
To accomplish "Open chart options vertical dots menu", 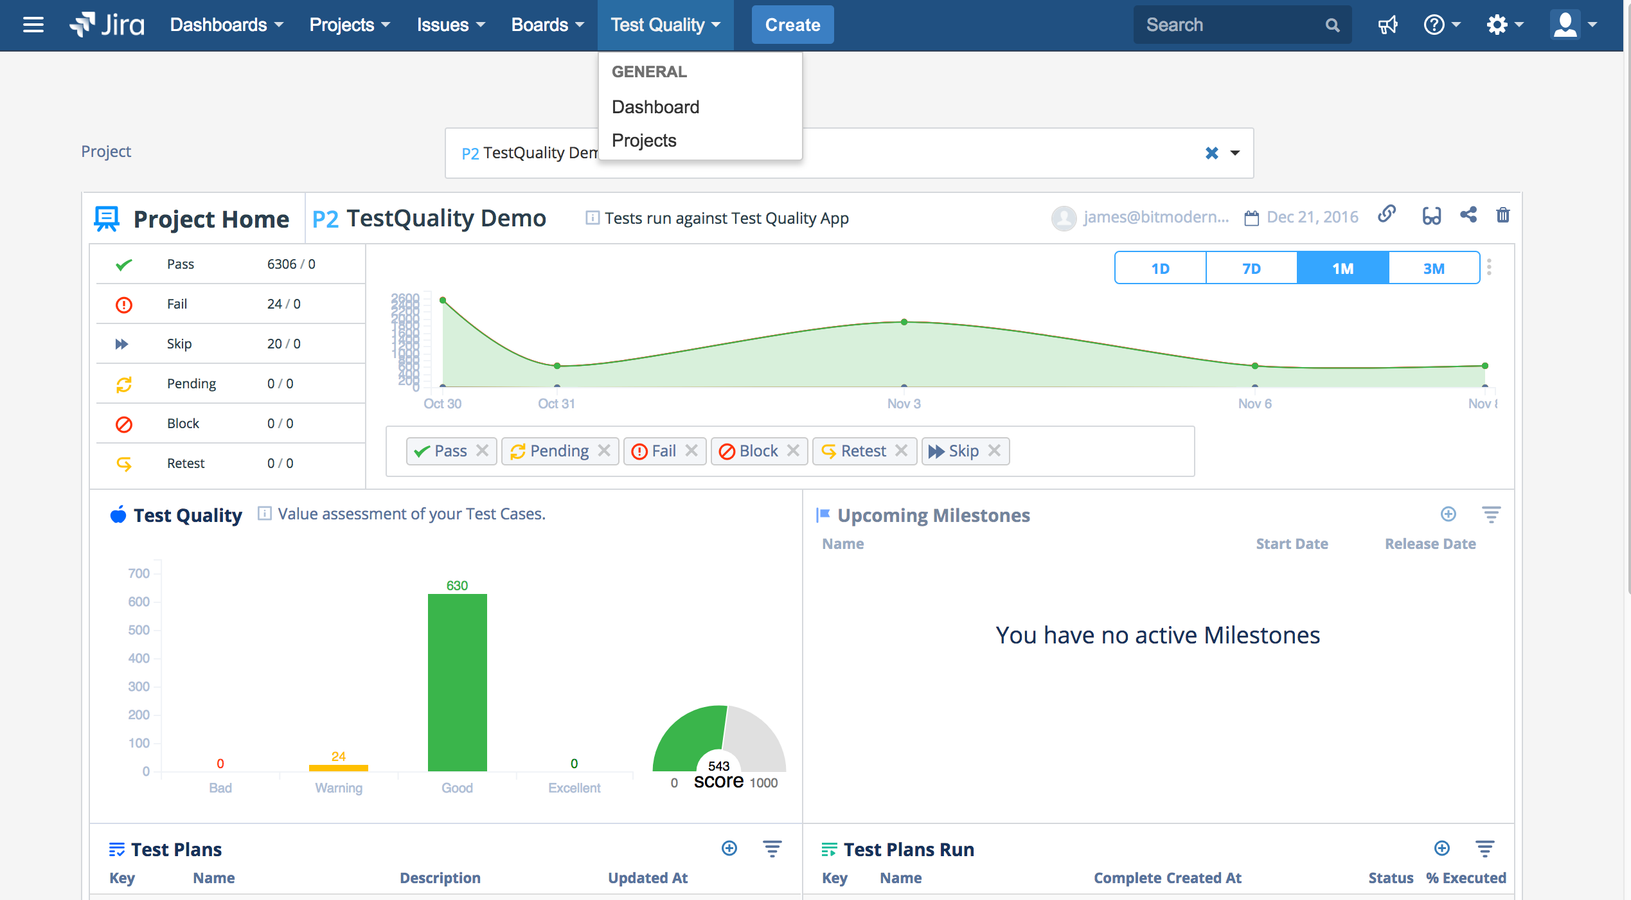I will click(x=1489, y=267).
